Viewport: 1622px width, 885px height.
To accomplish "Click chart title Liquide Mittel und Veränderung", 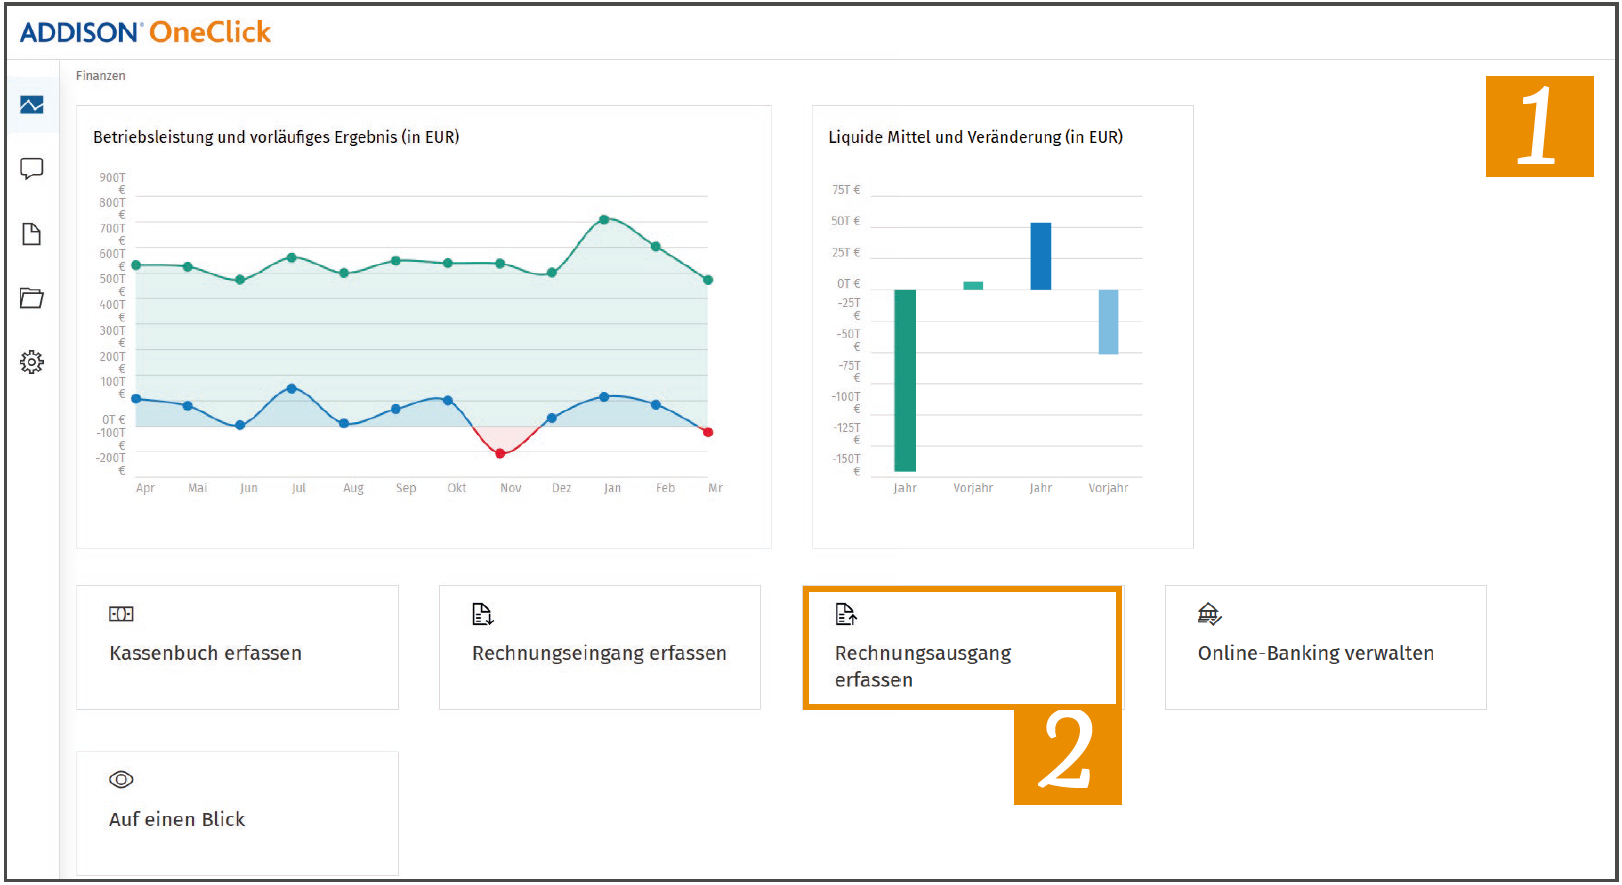I will pyautogui.click(x=975, y=137).
